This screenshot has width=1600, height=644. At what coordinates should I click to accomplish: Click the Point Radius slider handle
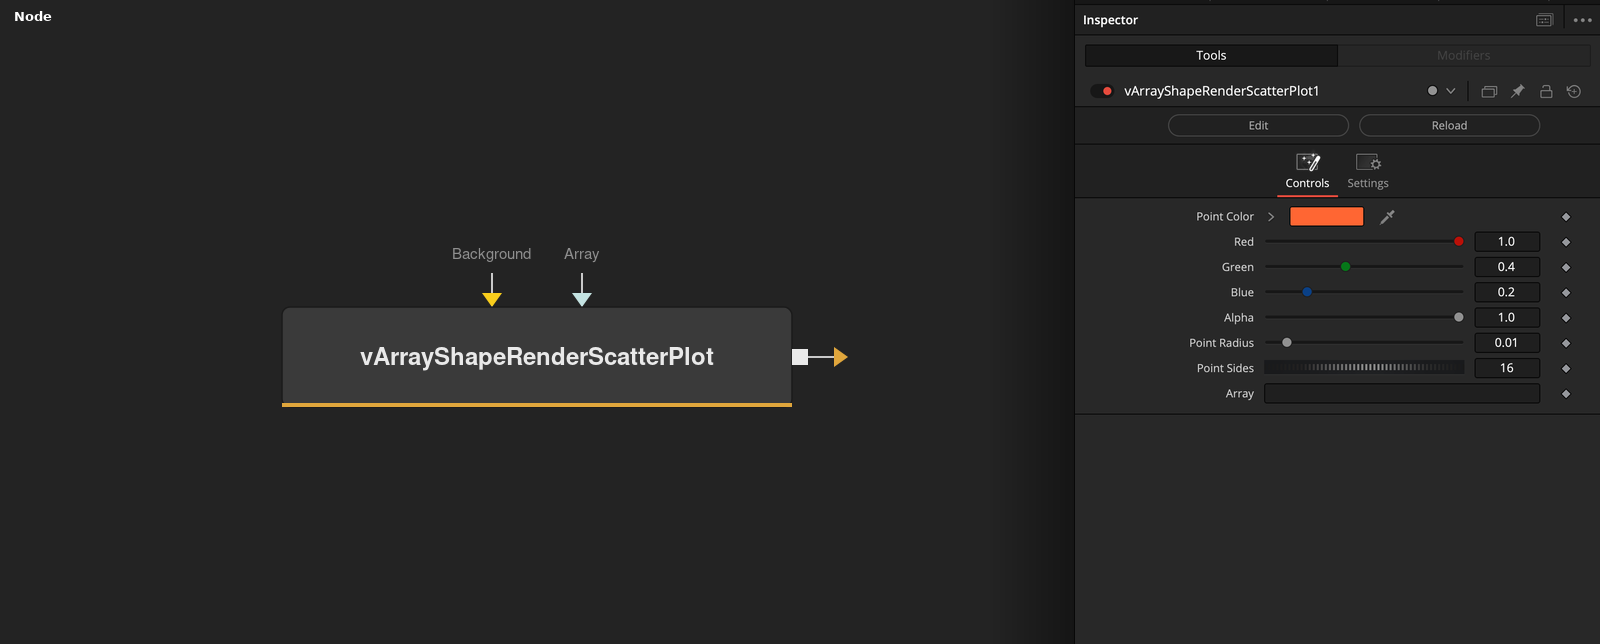pyautogui.click(x=1287, y=343)
